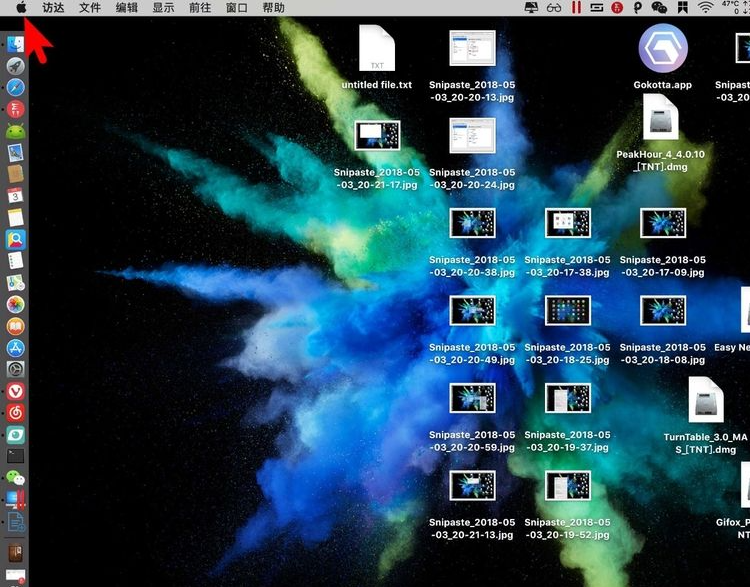Screen dimensions: 750x587
Task: Launch the App Store from dock
Action: point(15,348)
